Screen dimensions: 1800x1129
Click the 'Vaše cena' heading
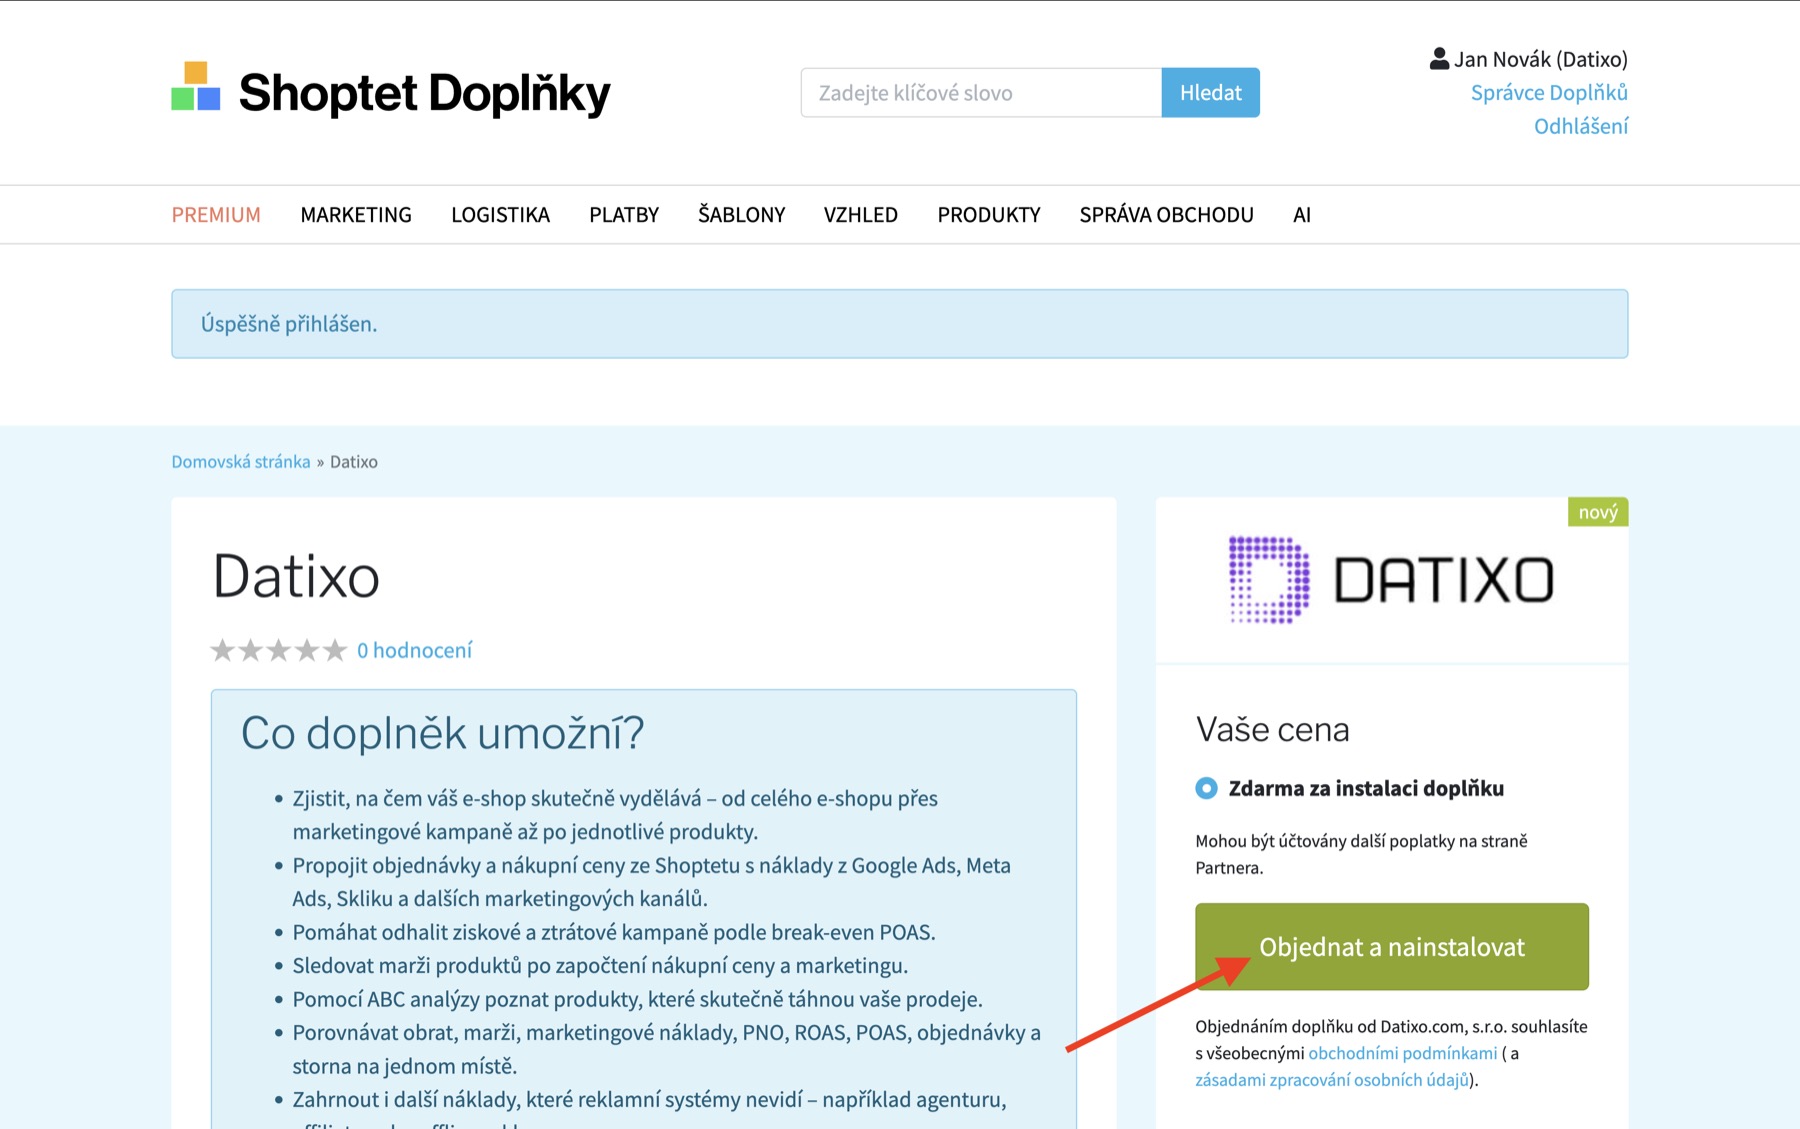pyautogui.click(x=1272, y=730)
